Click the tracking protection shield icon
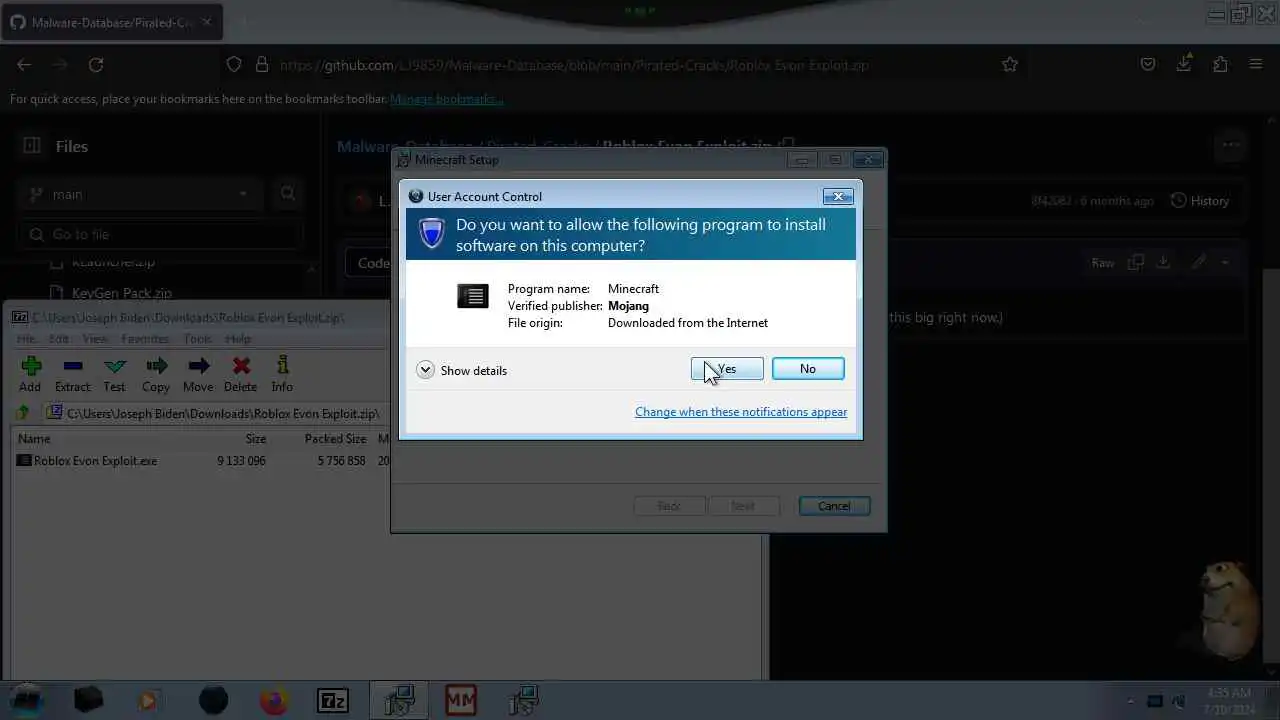This screenshot has width=1280, height=720. point(234,65)
